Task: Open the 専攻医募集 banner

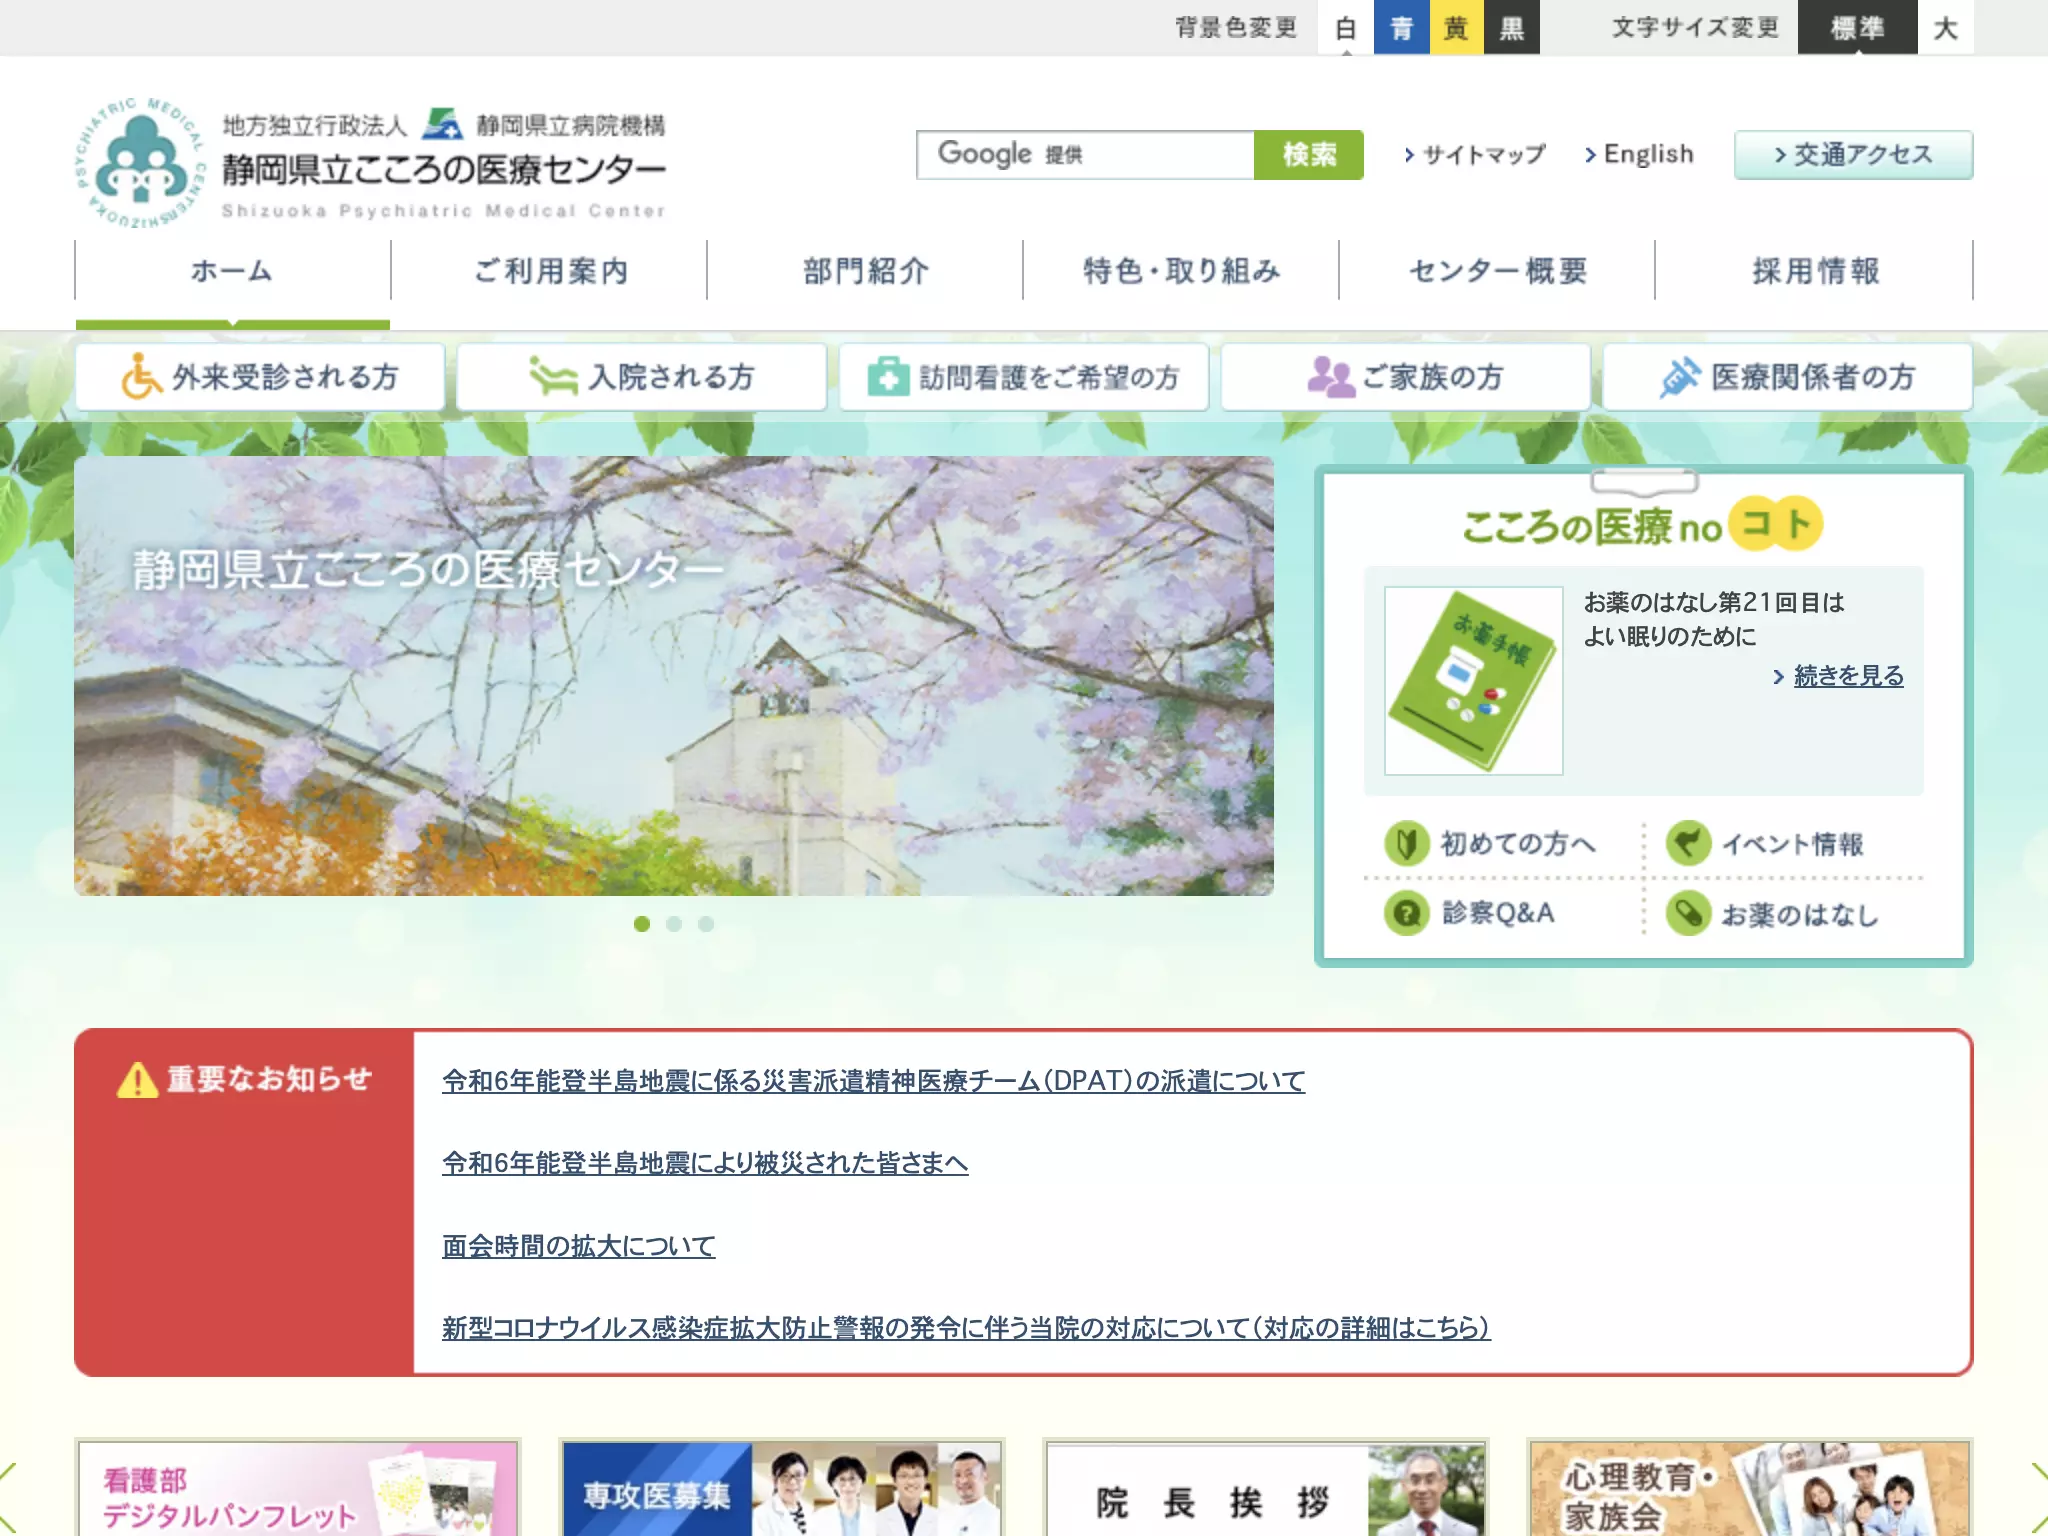Action: point(782,1489)
